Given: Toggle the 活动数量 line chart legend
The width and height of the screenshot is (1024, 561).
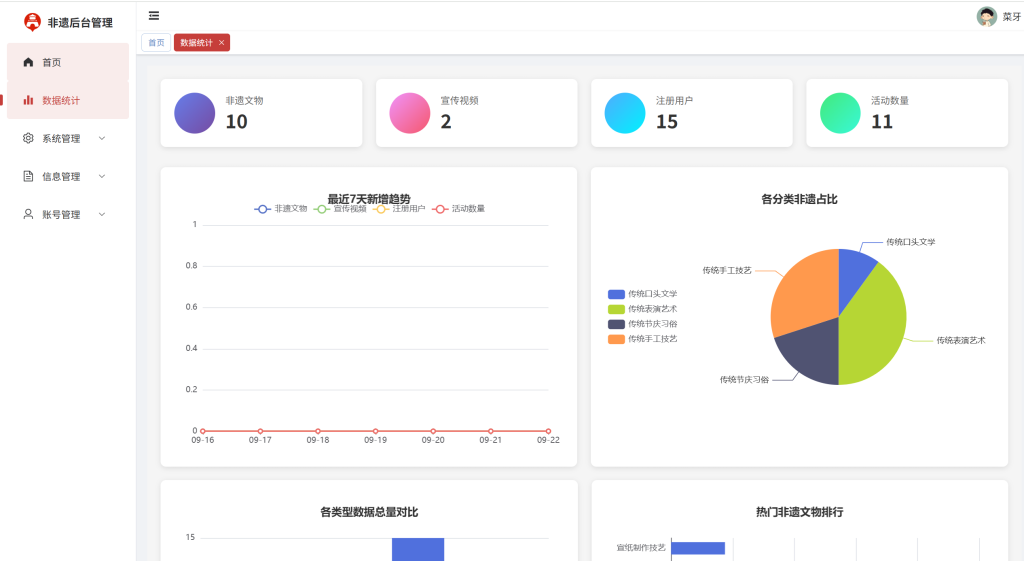Looking at the screenshot, I should point(458,209).
